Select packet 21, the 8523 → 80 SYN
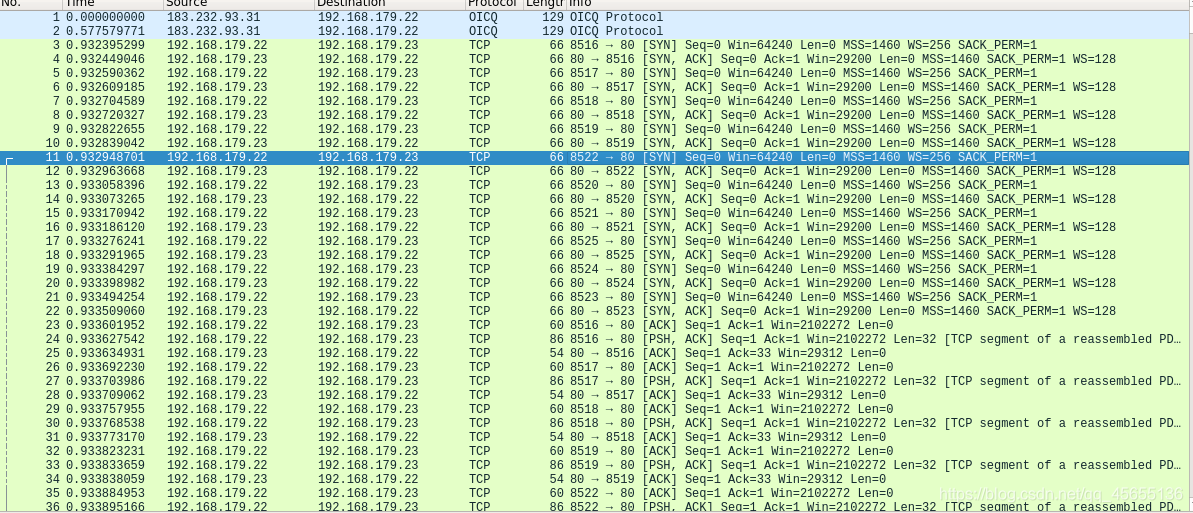 (596, 297)
